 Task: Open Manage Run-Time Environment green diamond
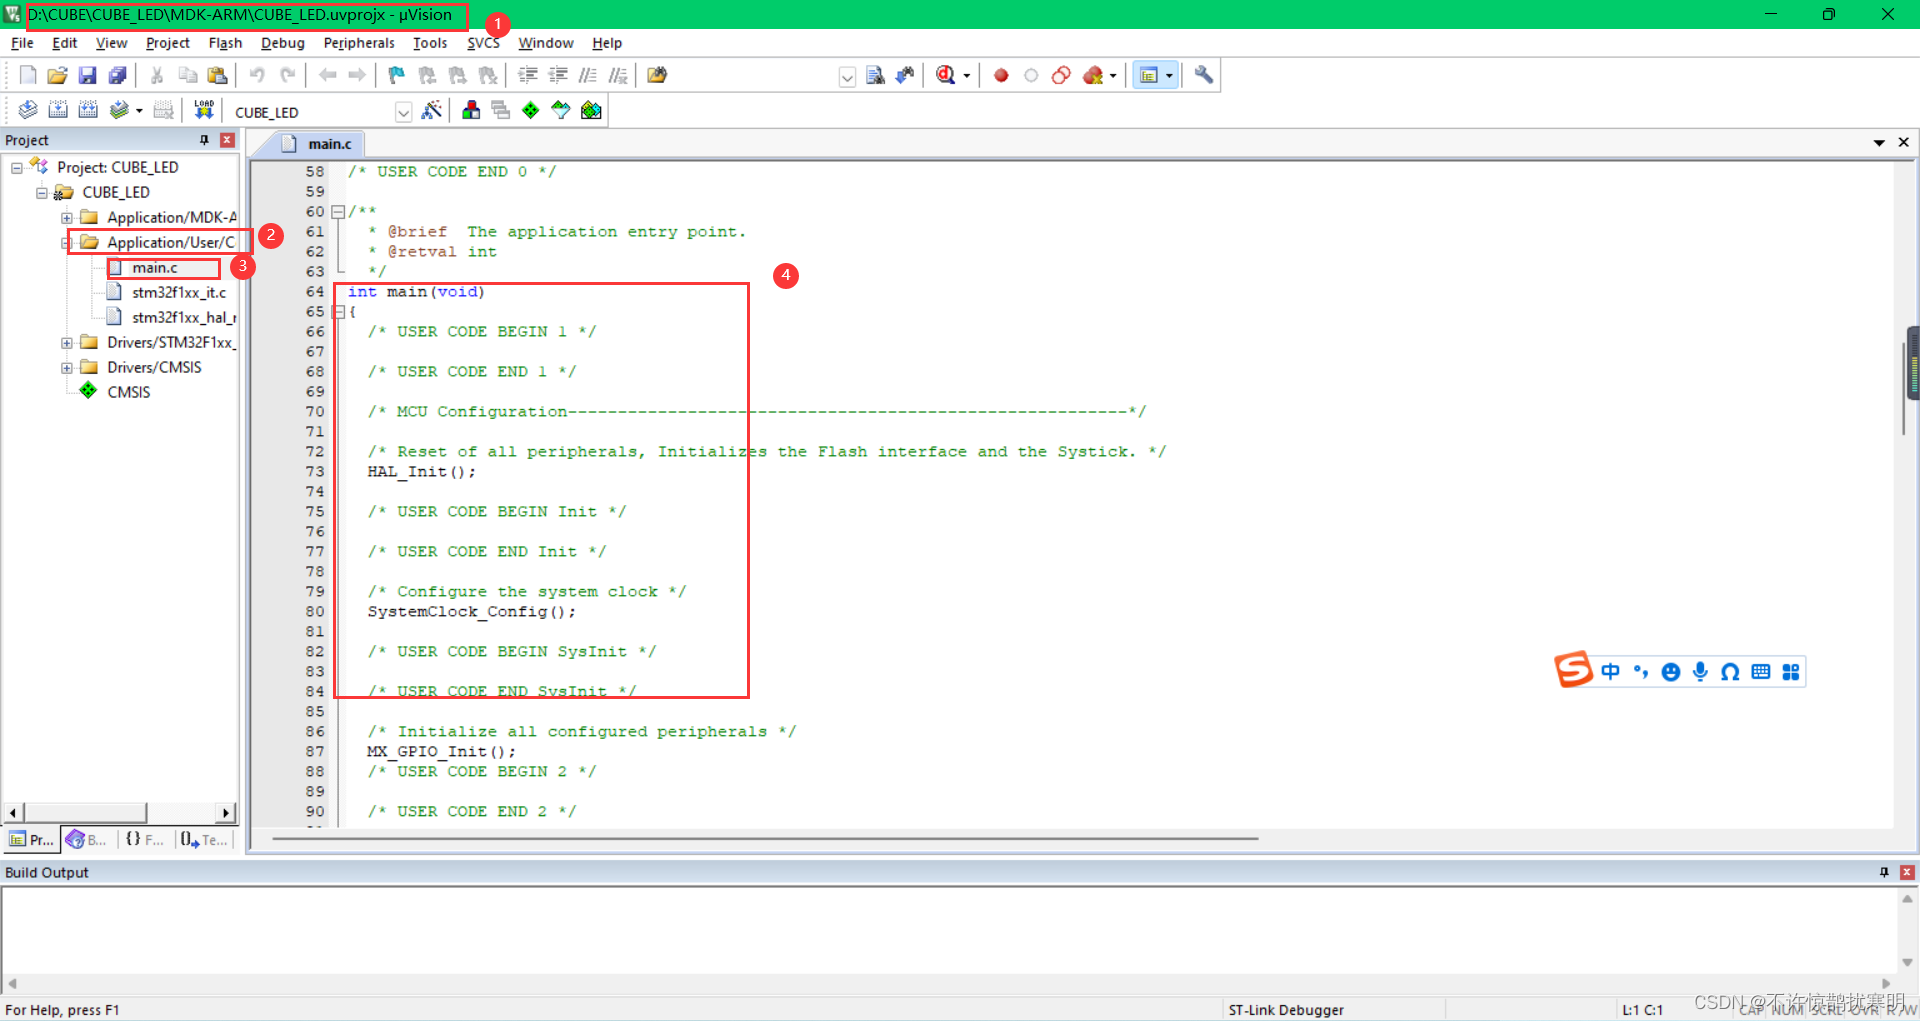(531, 110)
